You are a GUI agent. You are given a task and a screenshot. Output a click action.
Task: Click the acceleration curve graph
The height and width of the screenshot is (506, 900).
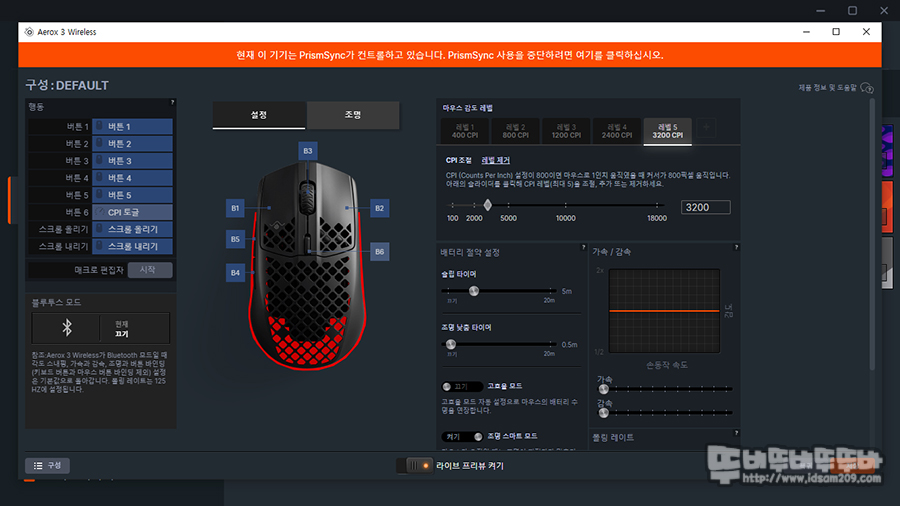pyautogui.click(x=664, y=311)
